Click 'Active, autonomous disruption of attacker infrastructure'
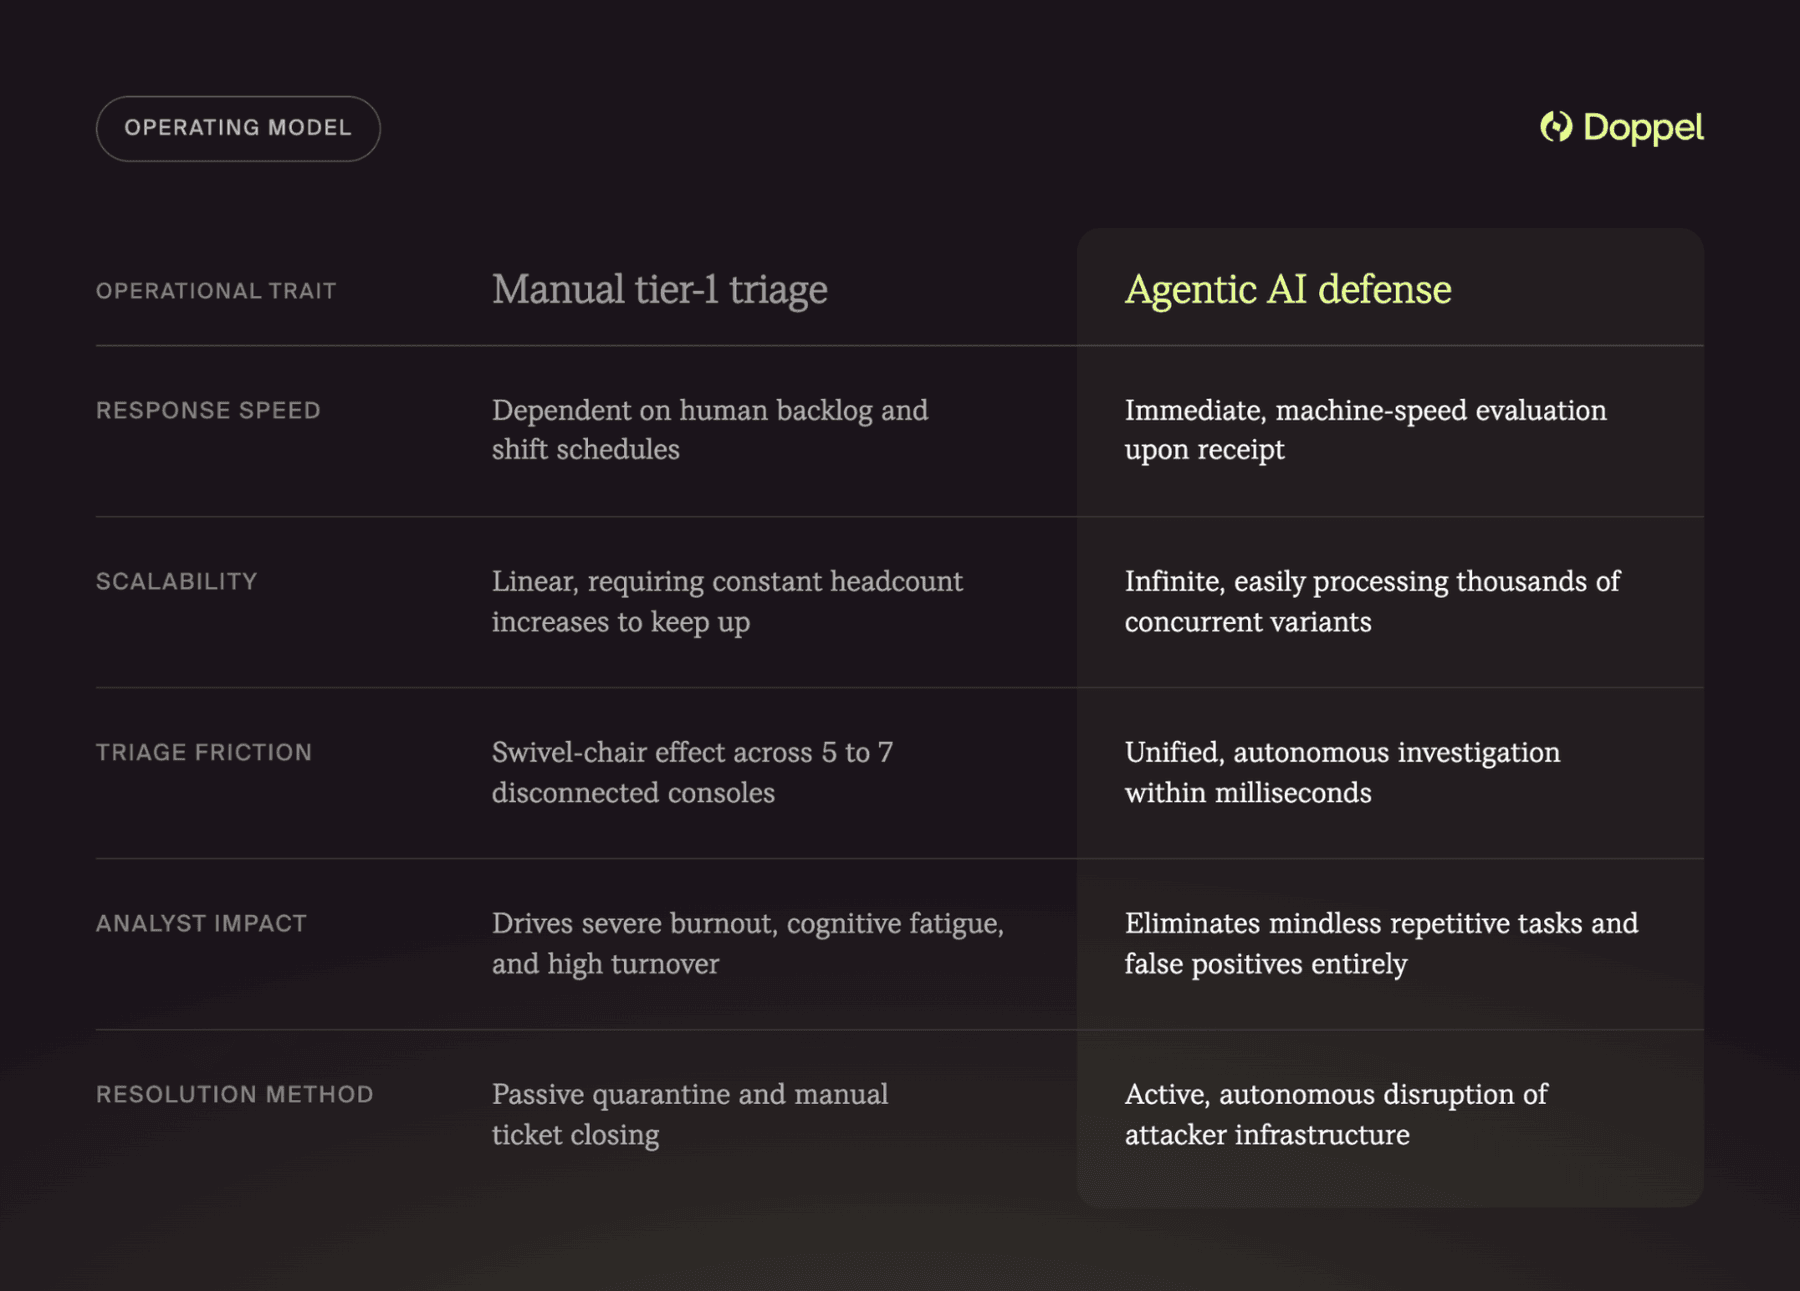Image resolution: width=1800 pixels, height=1291 pixels. pyautogui.click(x=1336, y=1114)
